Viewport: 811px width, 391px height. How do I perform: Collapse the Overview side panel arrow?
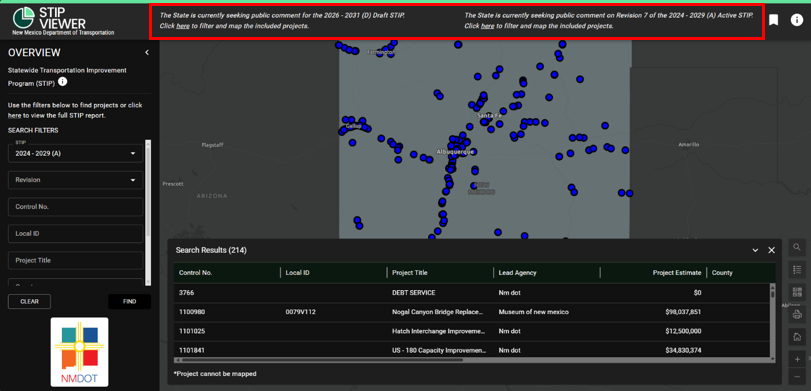click(147, 52)
